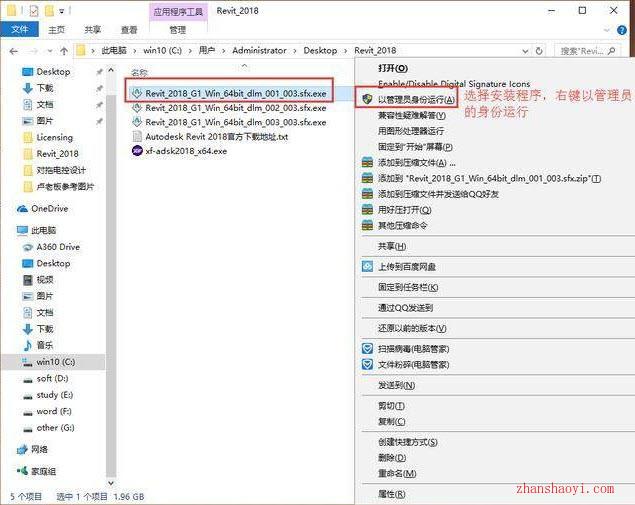Viewport: 635px width, 505px height.
Task: Sort by 名称 column header
Action: click(x=139, y=72)
